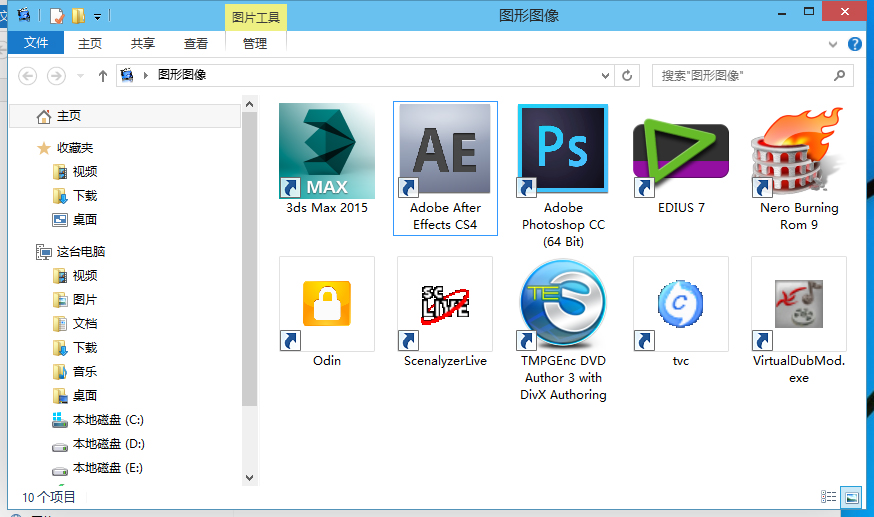Expand the address path chevron before 图形图像

[145, 75]
